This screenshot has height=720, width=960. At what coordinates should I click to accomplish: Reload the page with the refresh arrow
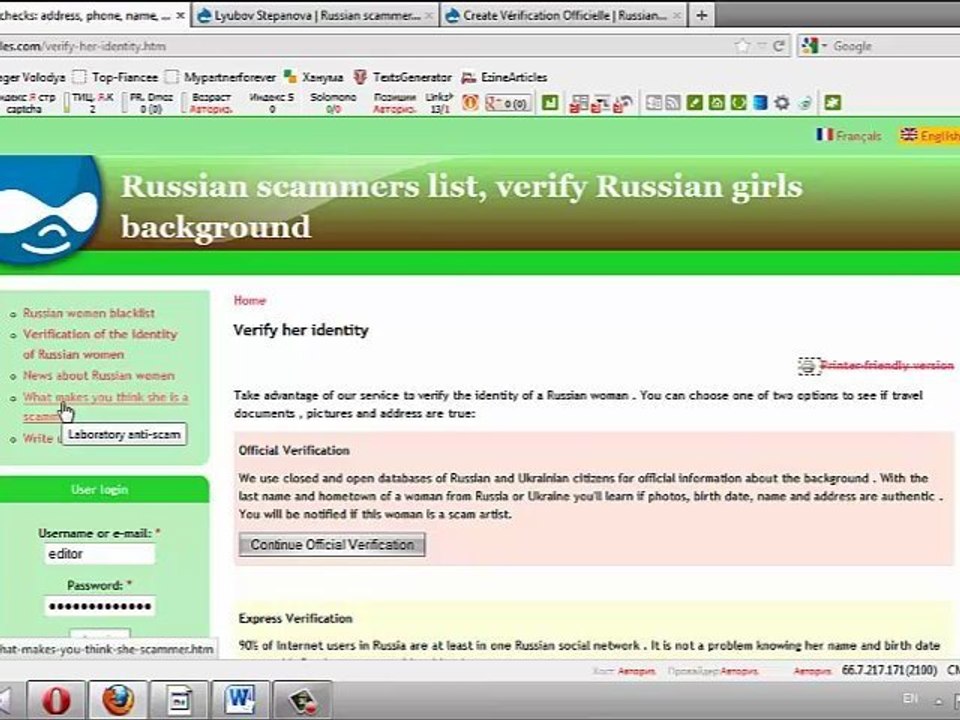point(779,46)
